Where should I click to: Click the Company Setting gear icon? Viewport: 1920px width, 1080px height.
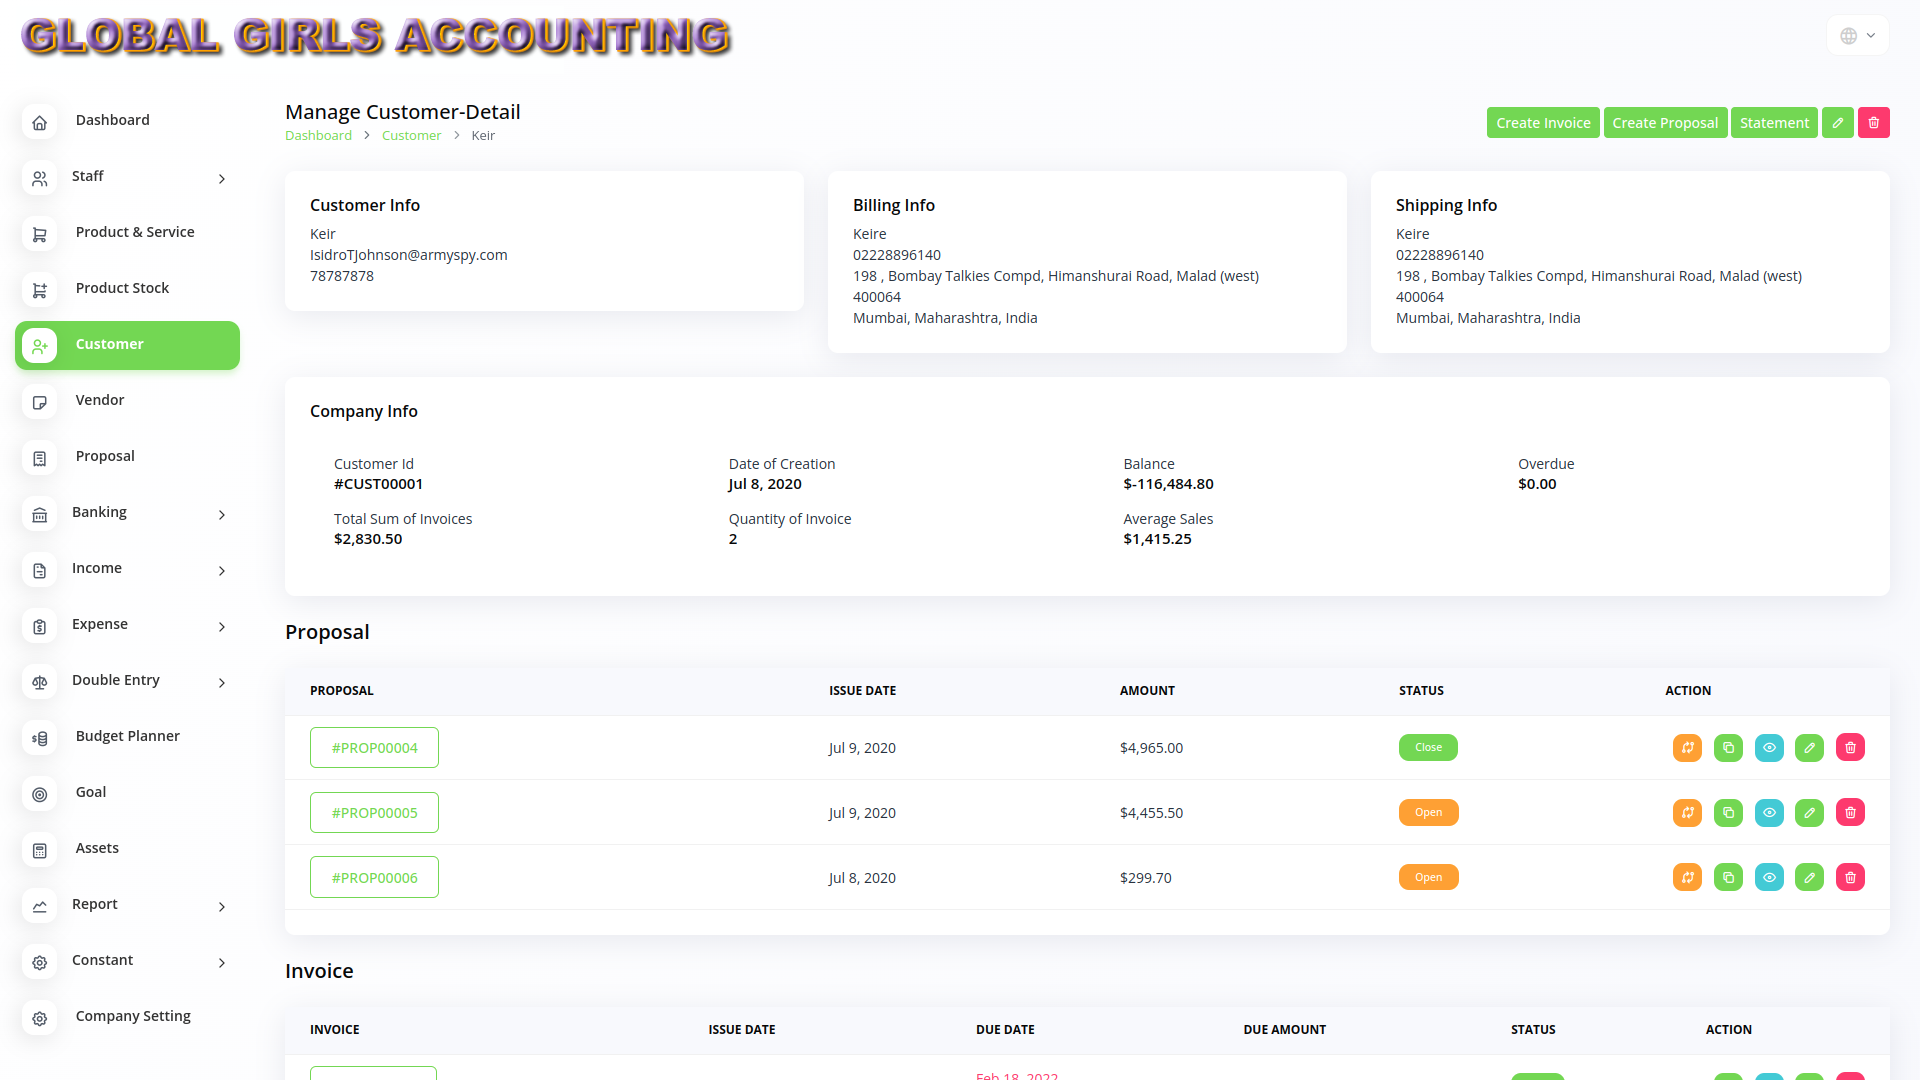point(39,1018)
